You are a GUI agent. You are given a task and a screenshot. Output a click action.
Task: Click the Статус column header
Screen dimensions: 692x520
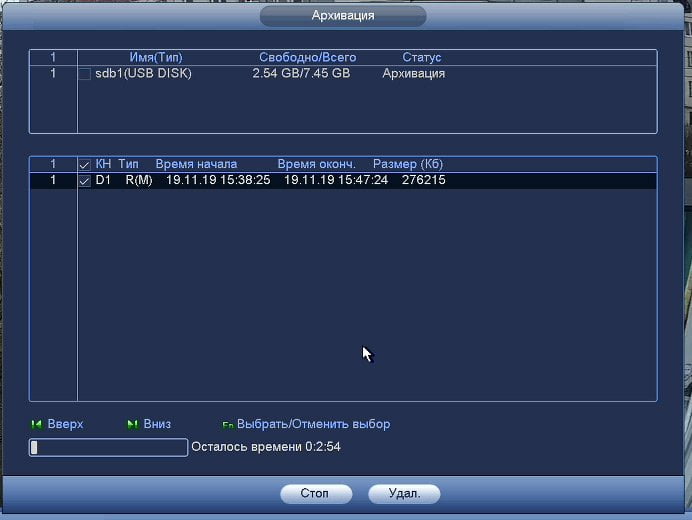(x=421, y=57)
